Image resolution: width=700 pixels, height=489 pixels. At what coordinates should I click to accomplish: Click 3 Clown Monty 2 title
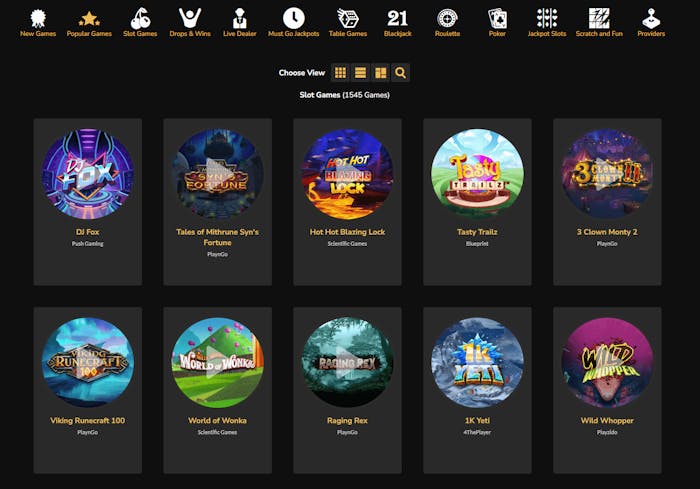607,232
